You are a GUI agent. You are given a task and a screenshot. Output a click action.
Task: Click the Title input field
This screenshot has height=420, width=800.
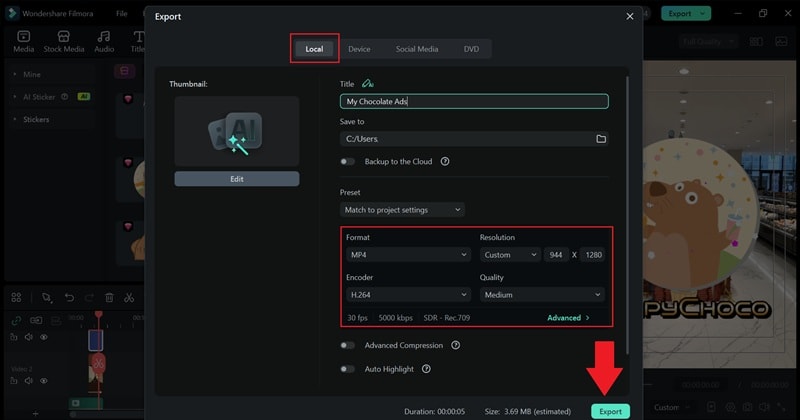pyautogui.click(x=474, y=101)
